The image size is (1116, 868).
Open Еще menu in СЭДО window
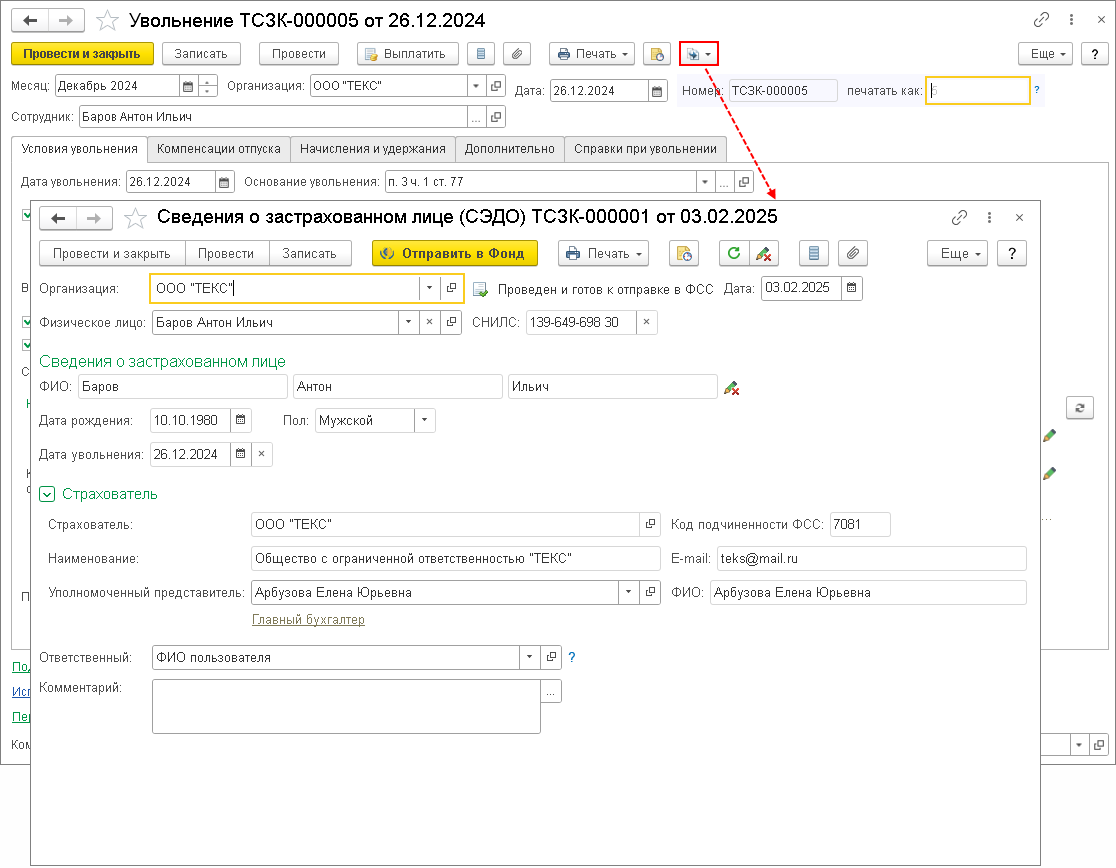point(957,253)
